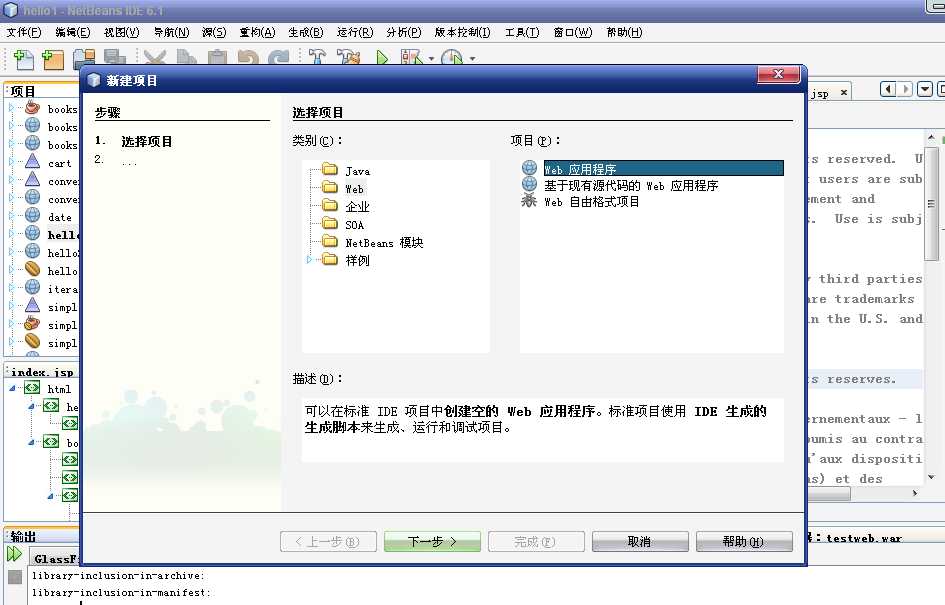Screen dimensions: 945x605
Task: Click the coffee cup icon beside first books project
Action: tap(32, 108)
